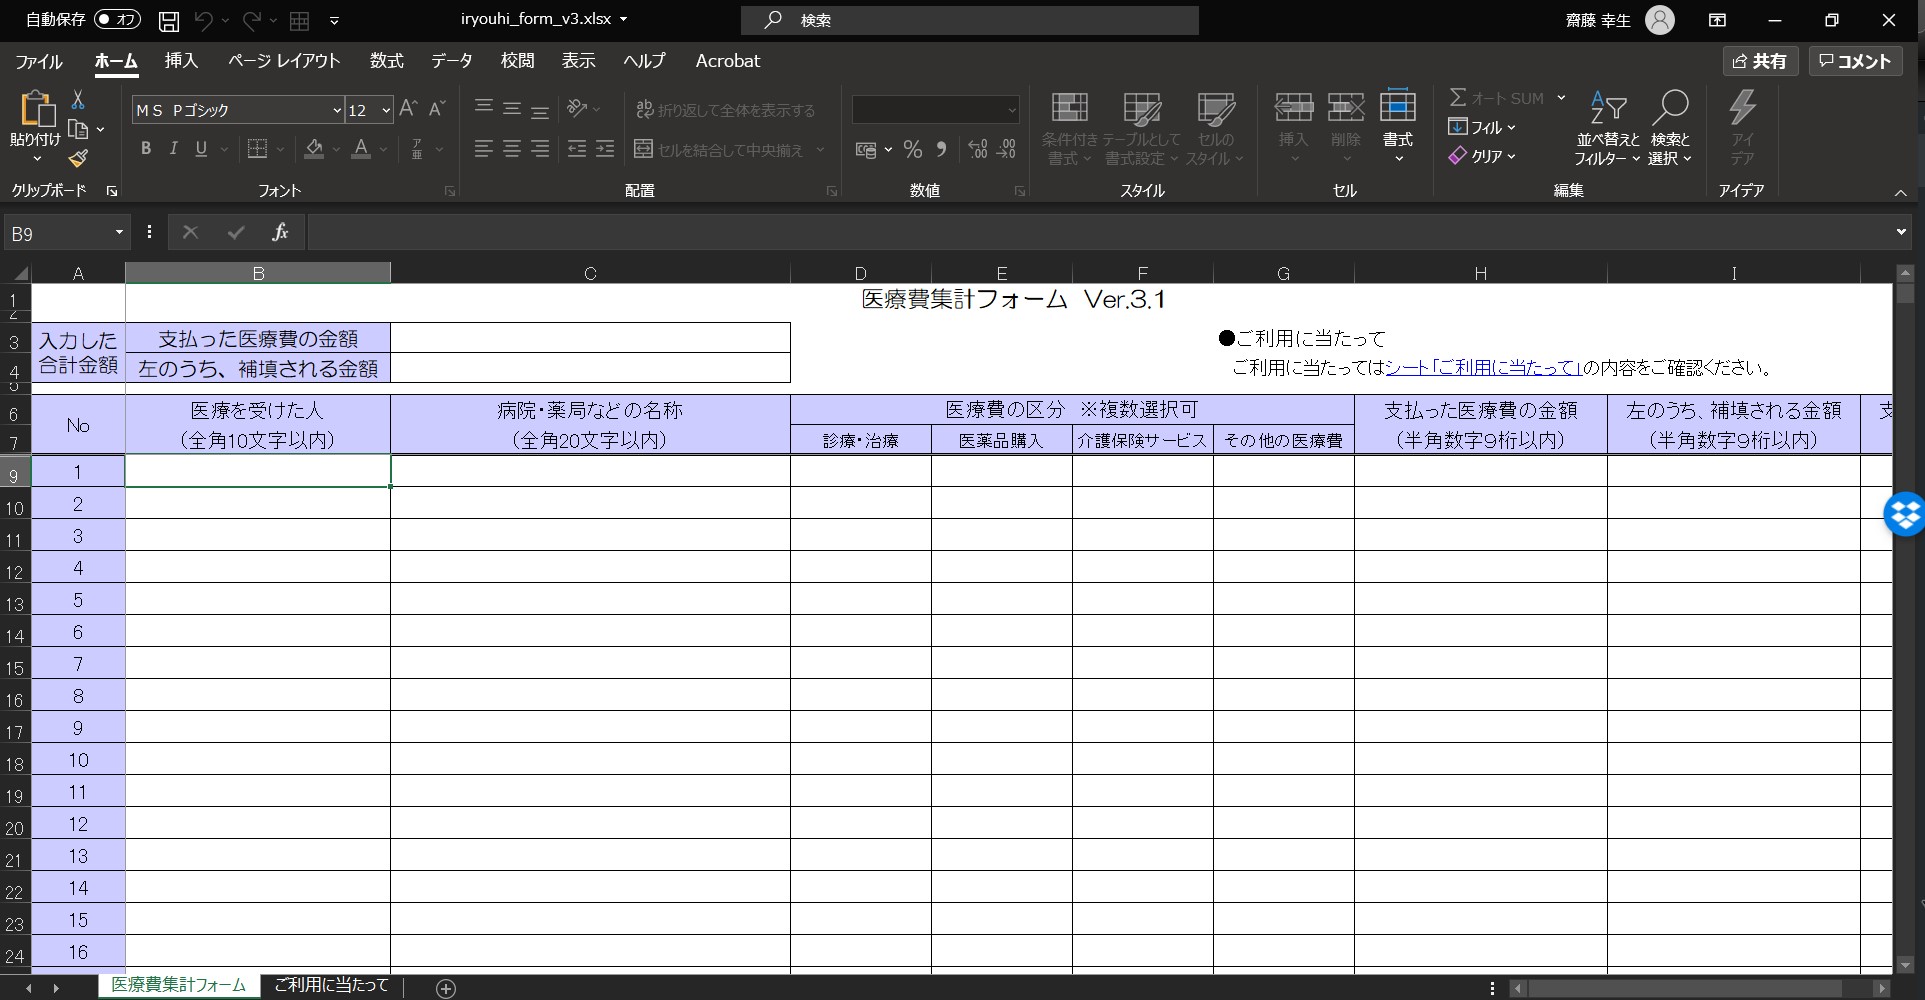Viewport: 1925px width, 1000px height.
Task: Switch to the Page Layout (ページ レイアウト) tab
Action: pos(284,61)
